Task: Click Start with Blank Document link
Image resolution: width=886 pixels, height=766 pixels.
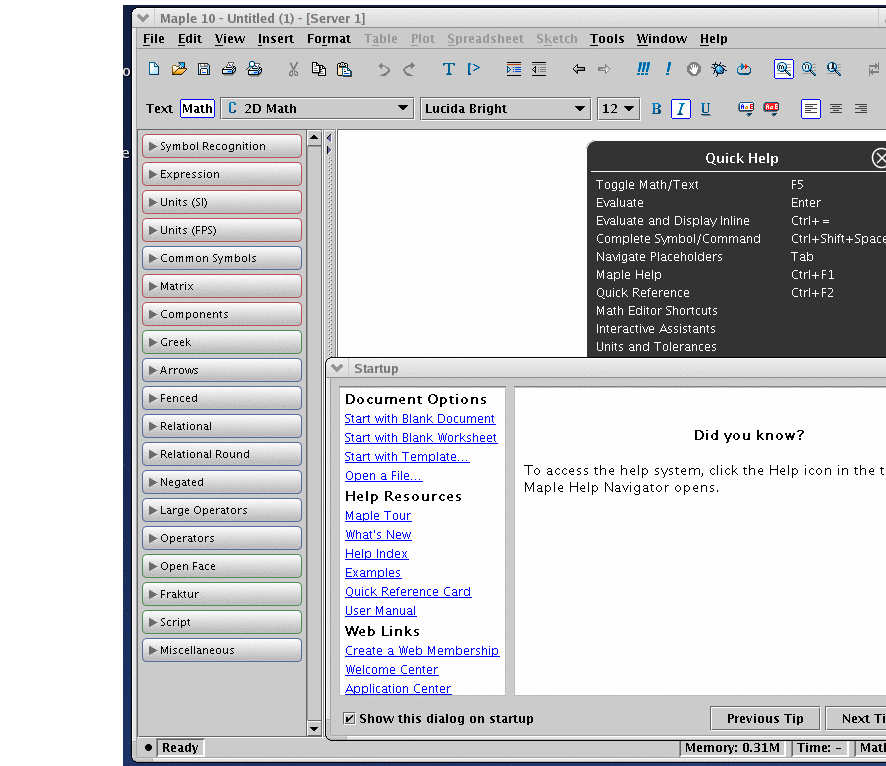Action: [x=420, y=419]
